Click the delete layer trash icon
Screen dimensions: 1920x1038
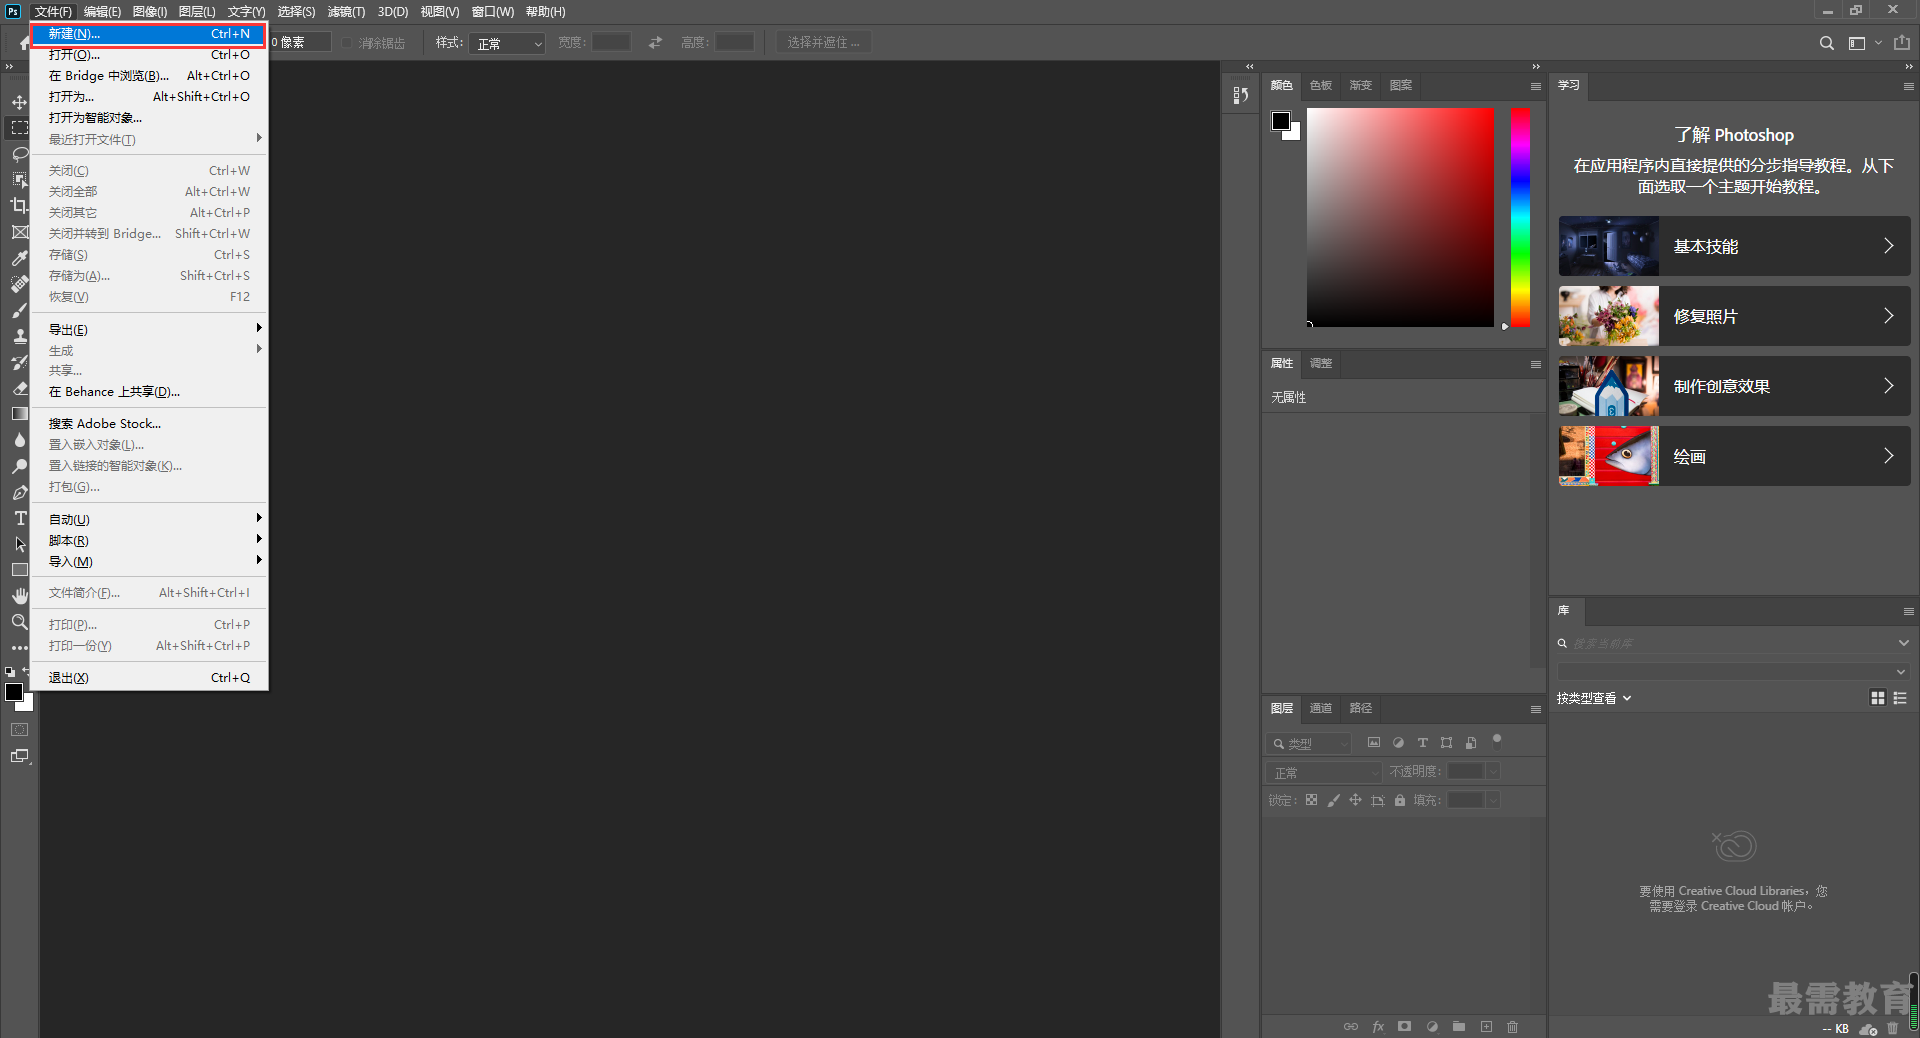(x=1513, y=1026)
